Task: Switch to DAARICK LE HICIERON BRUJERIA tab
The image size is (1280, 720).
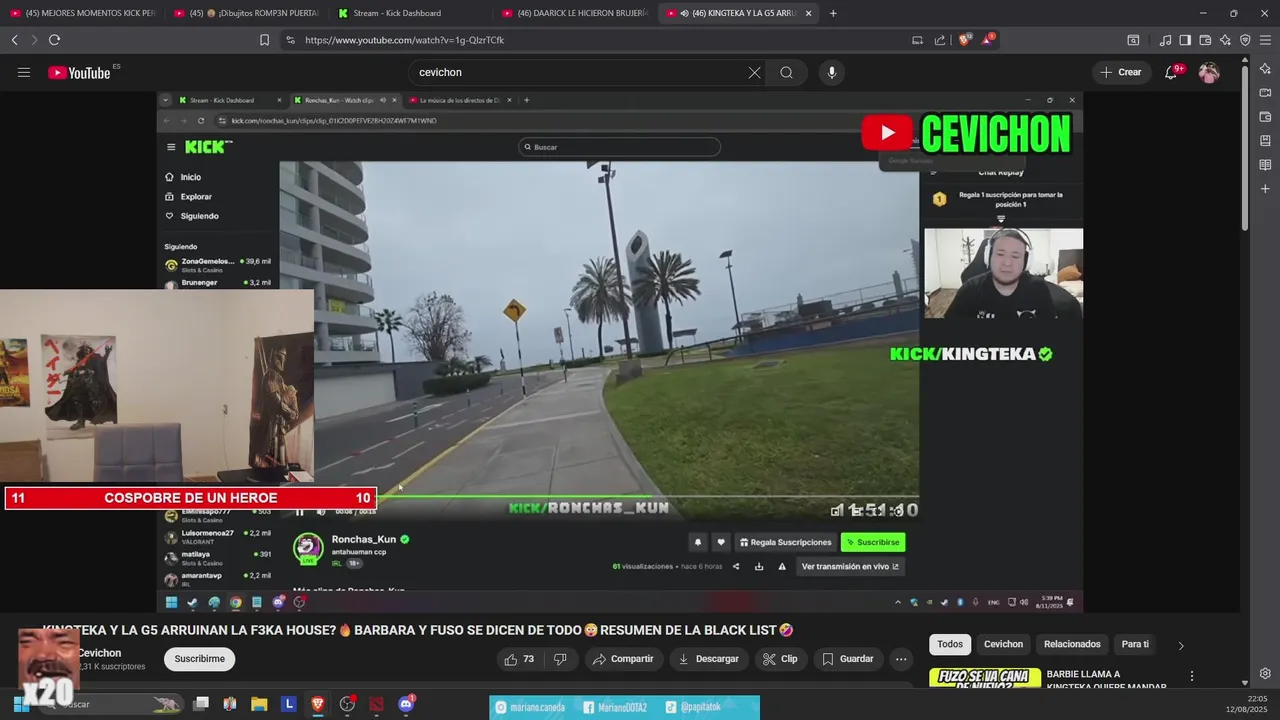Action: click(x=575, y=13)
